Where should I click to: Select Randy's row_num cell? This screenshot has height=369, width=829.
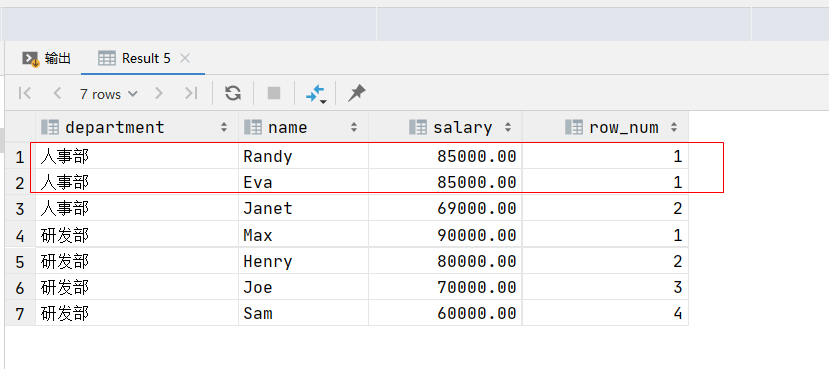coord(605,156)
